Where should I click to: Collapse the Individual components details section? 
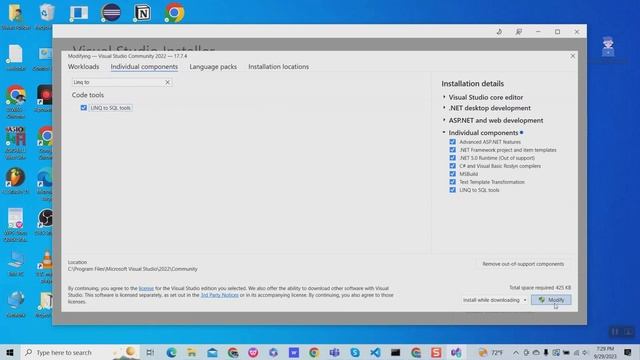(444, 133)
